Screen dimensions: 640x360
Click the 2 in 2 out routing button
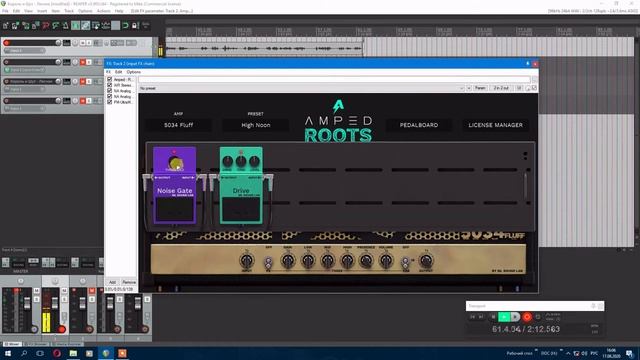click(501, 88)
